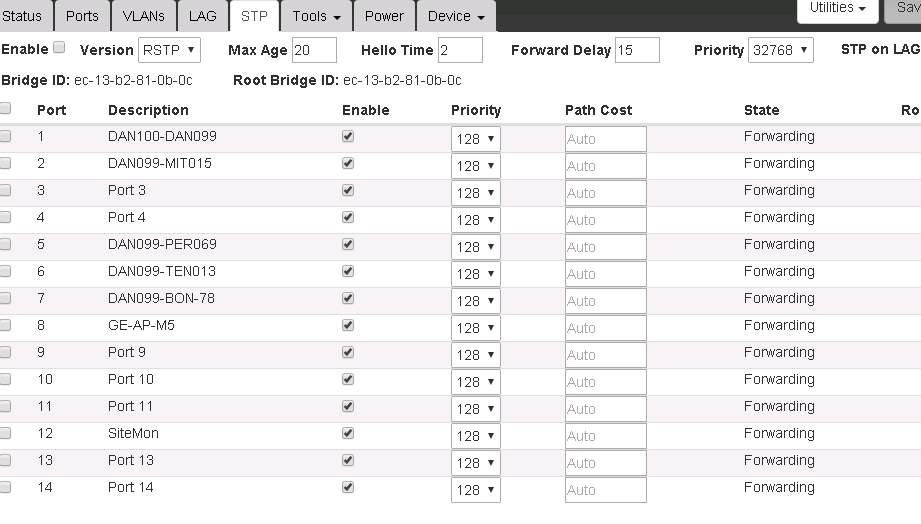Open the LAG tab
Image resolution: width=921 pixels, height=524 pixels.
[x=202, y=16]
